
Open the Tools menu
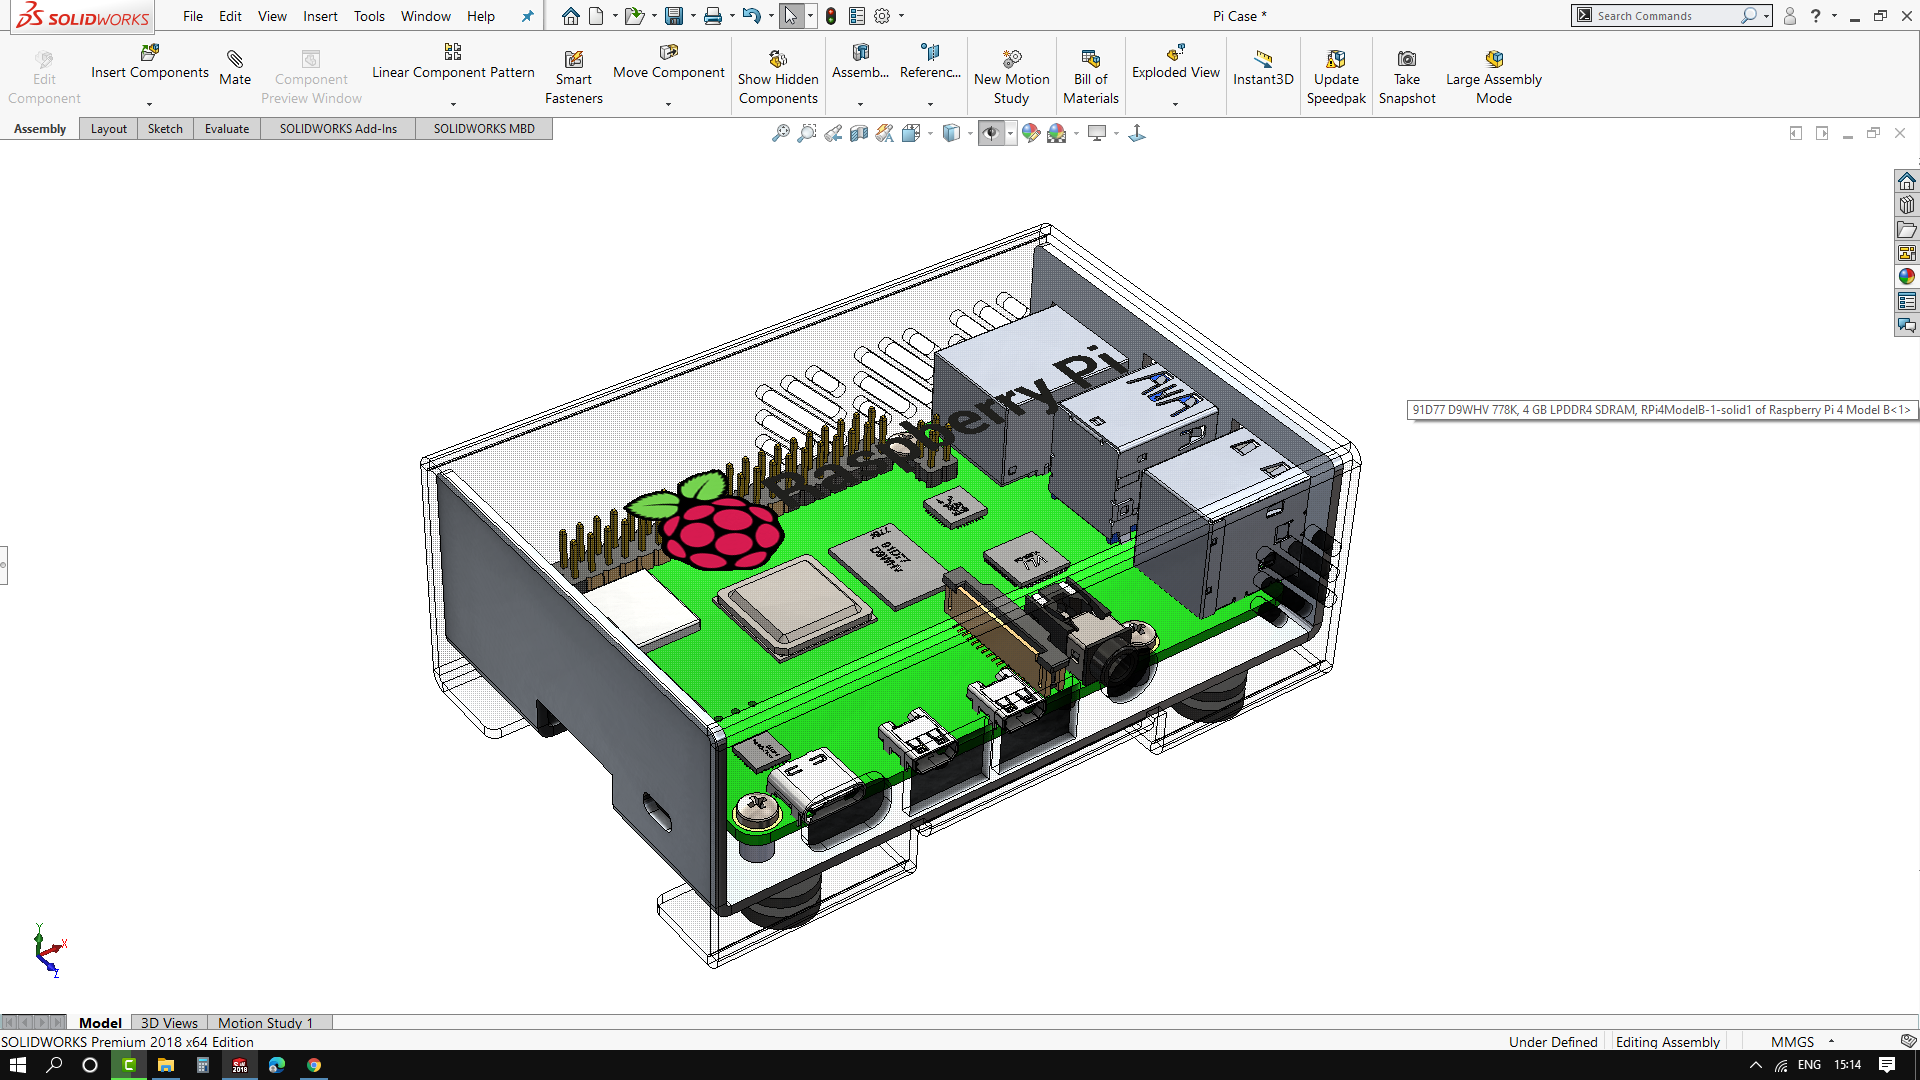pos(369,16)
